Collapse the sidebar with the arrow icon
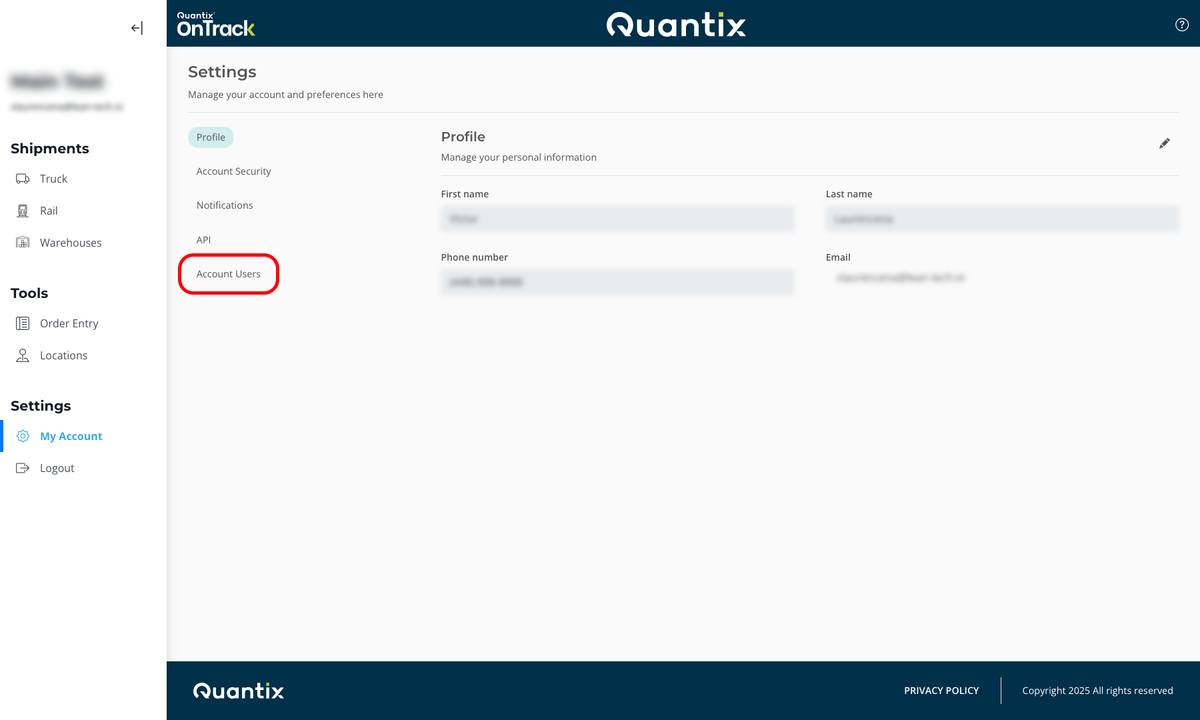 pos(136,28)
